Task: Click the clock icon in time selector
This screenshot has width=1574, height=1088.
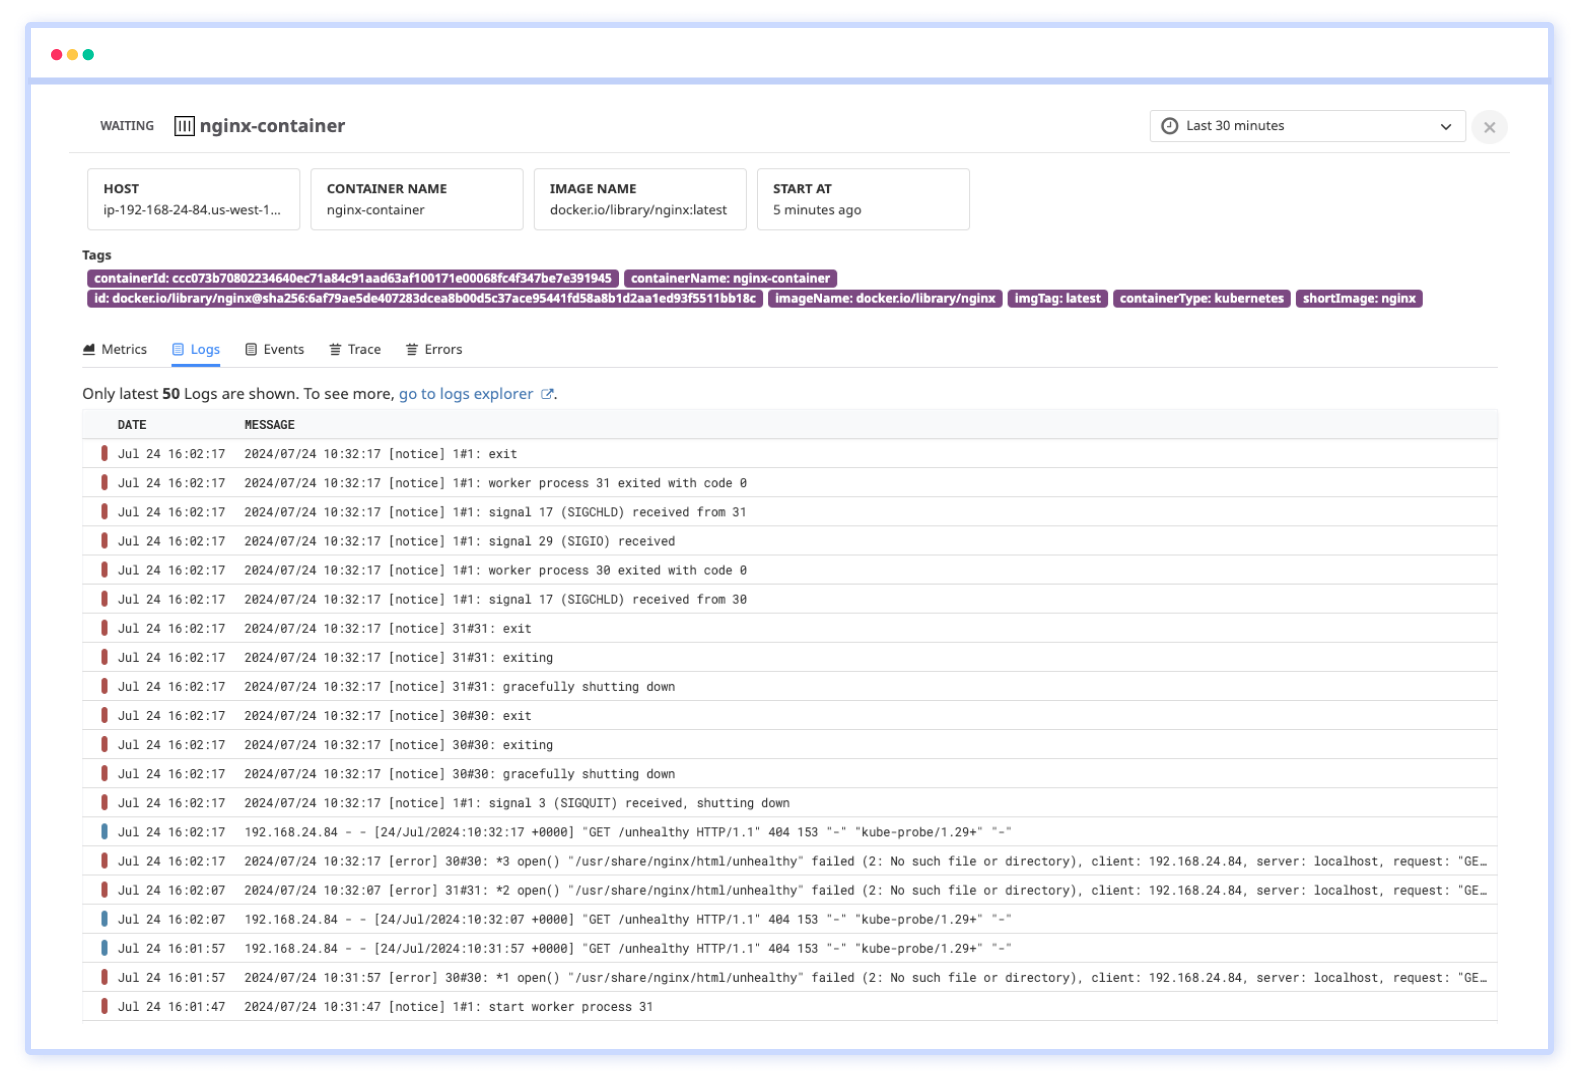Action: (1168, 126)
